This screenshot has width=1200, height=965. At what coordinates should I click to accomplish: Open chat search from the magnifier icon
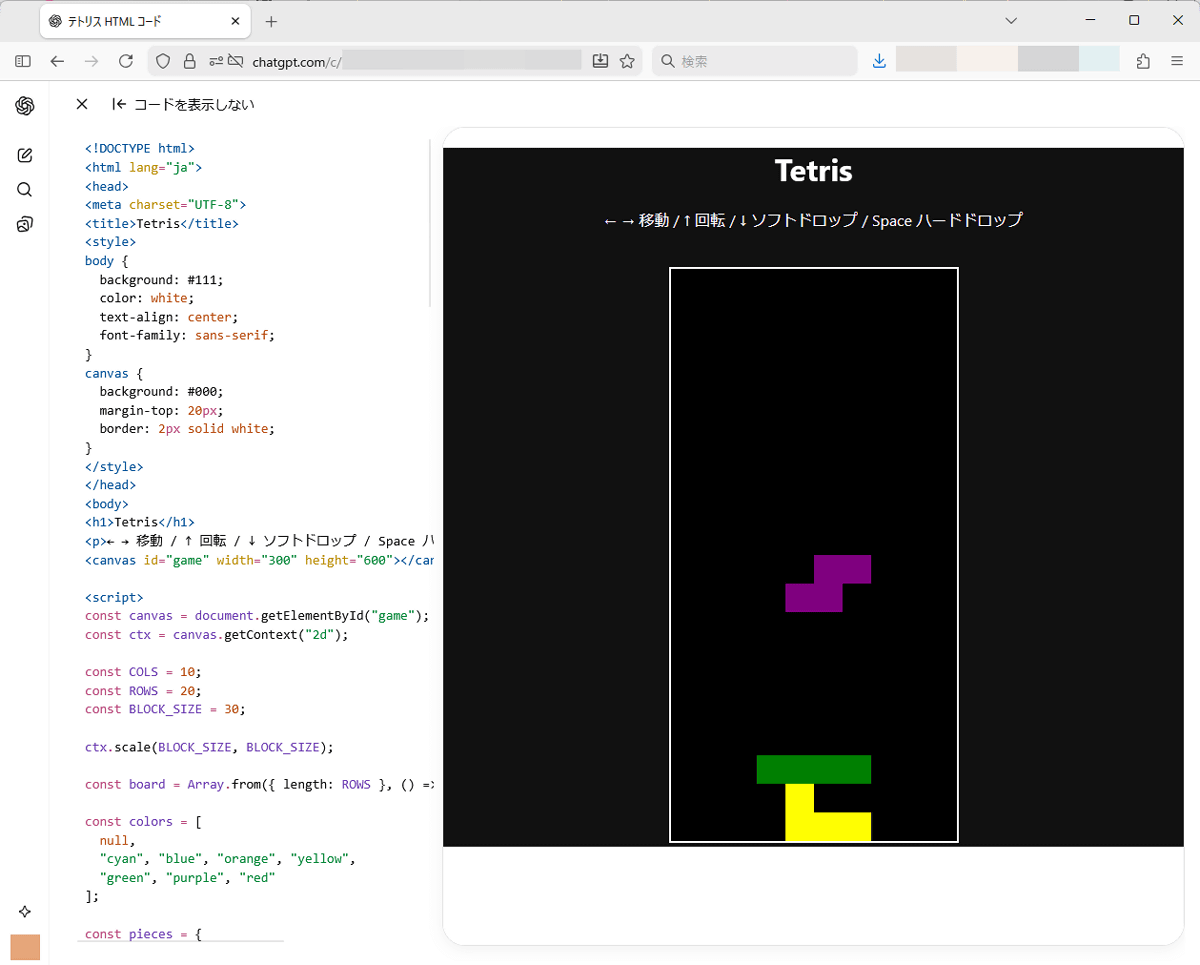coord(25,190)
